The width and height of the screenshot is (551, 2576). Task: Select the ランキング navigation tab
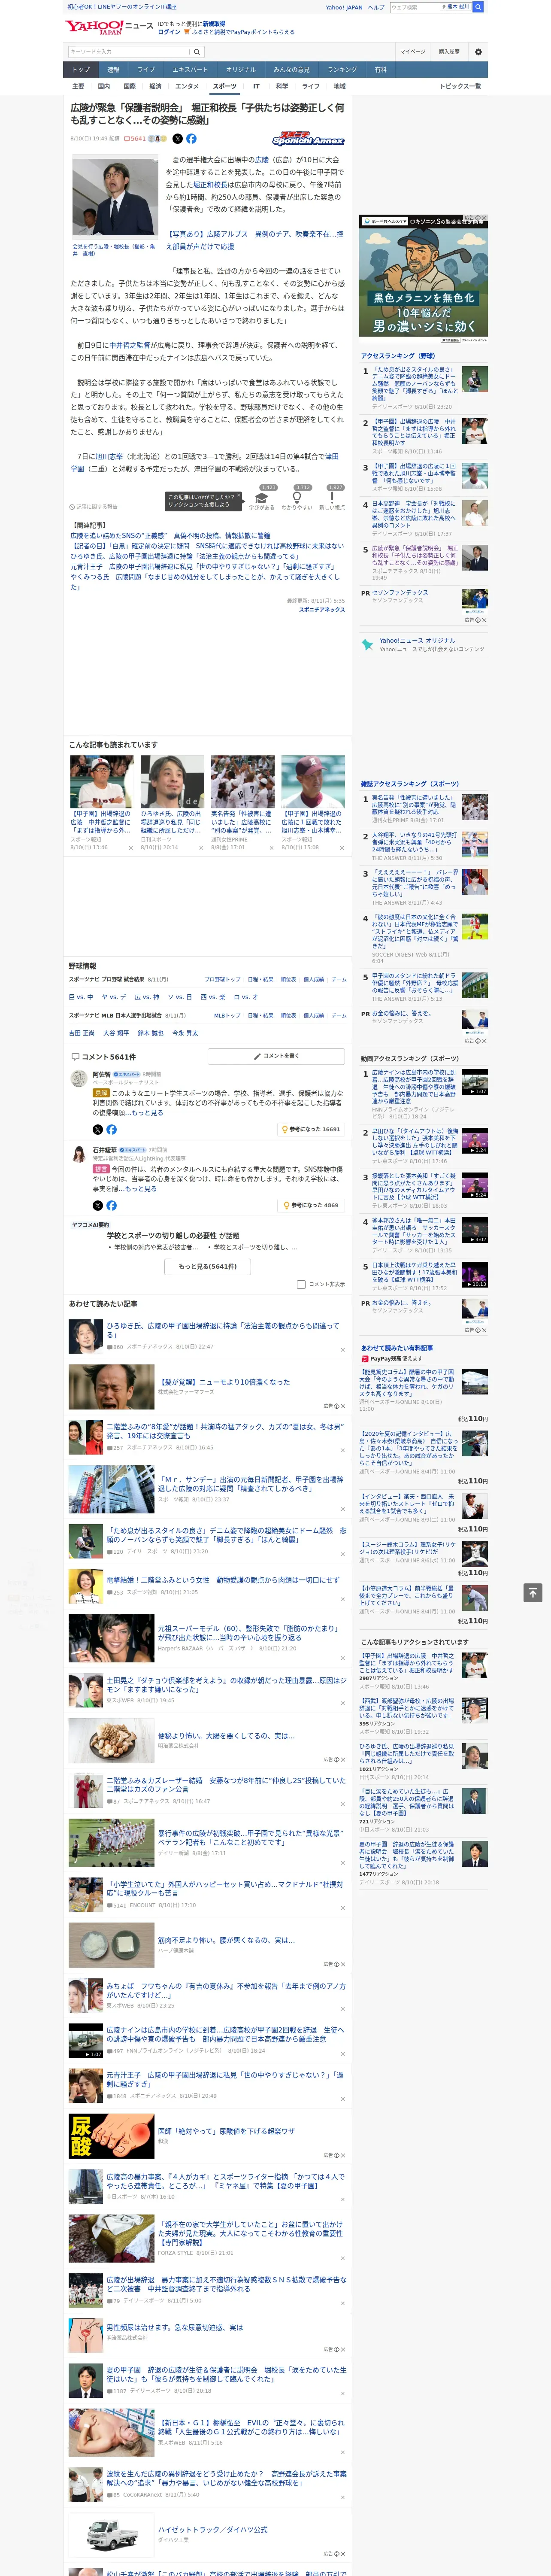point(342,70)
